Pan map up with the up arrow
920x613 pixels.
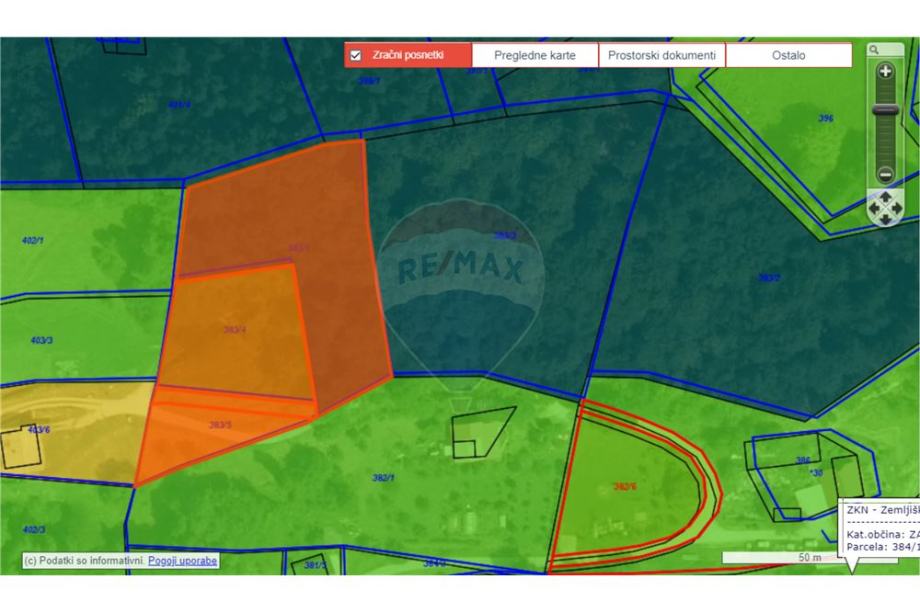(885, 197)
